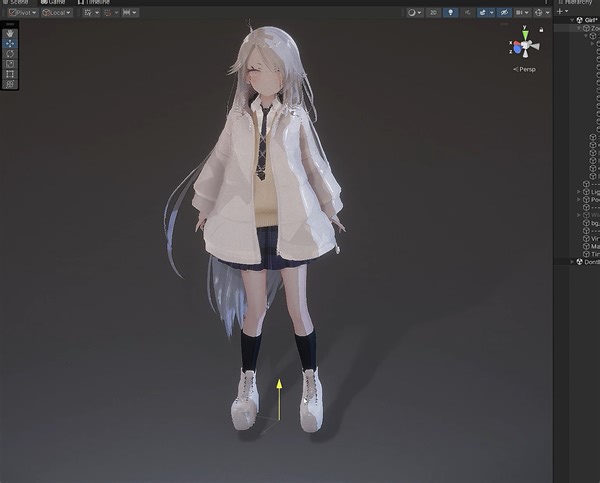The image size is (600, 483).
Task: Select the Scale tool
Action: pos(10,64)
